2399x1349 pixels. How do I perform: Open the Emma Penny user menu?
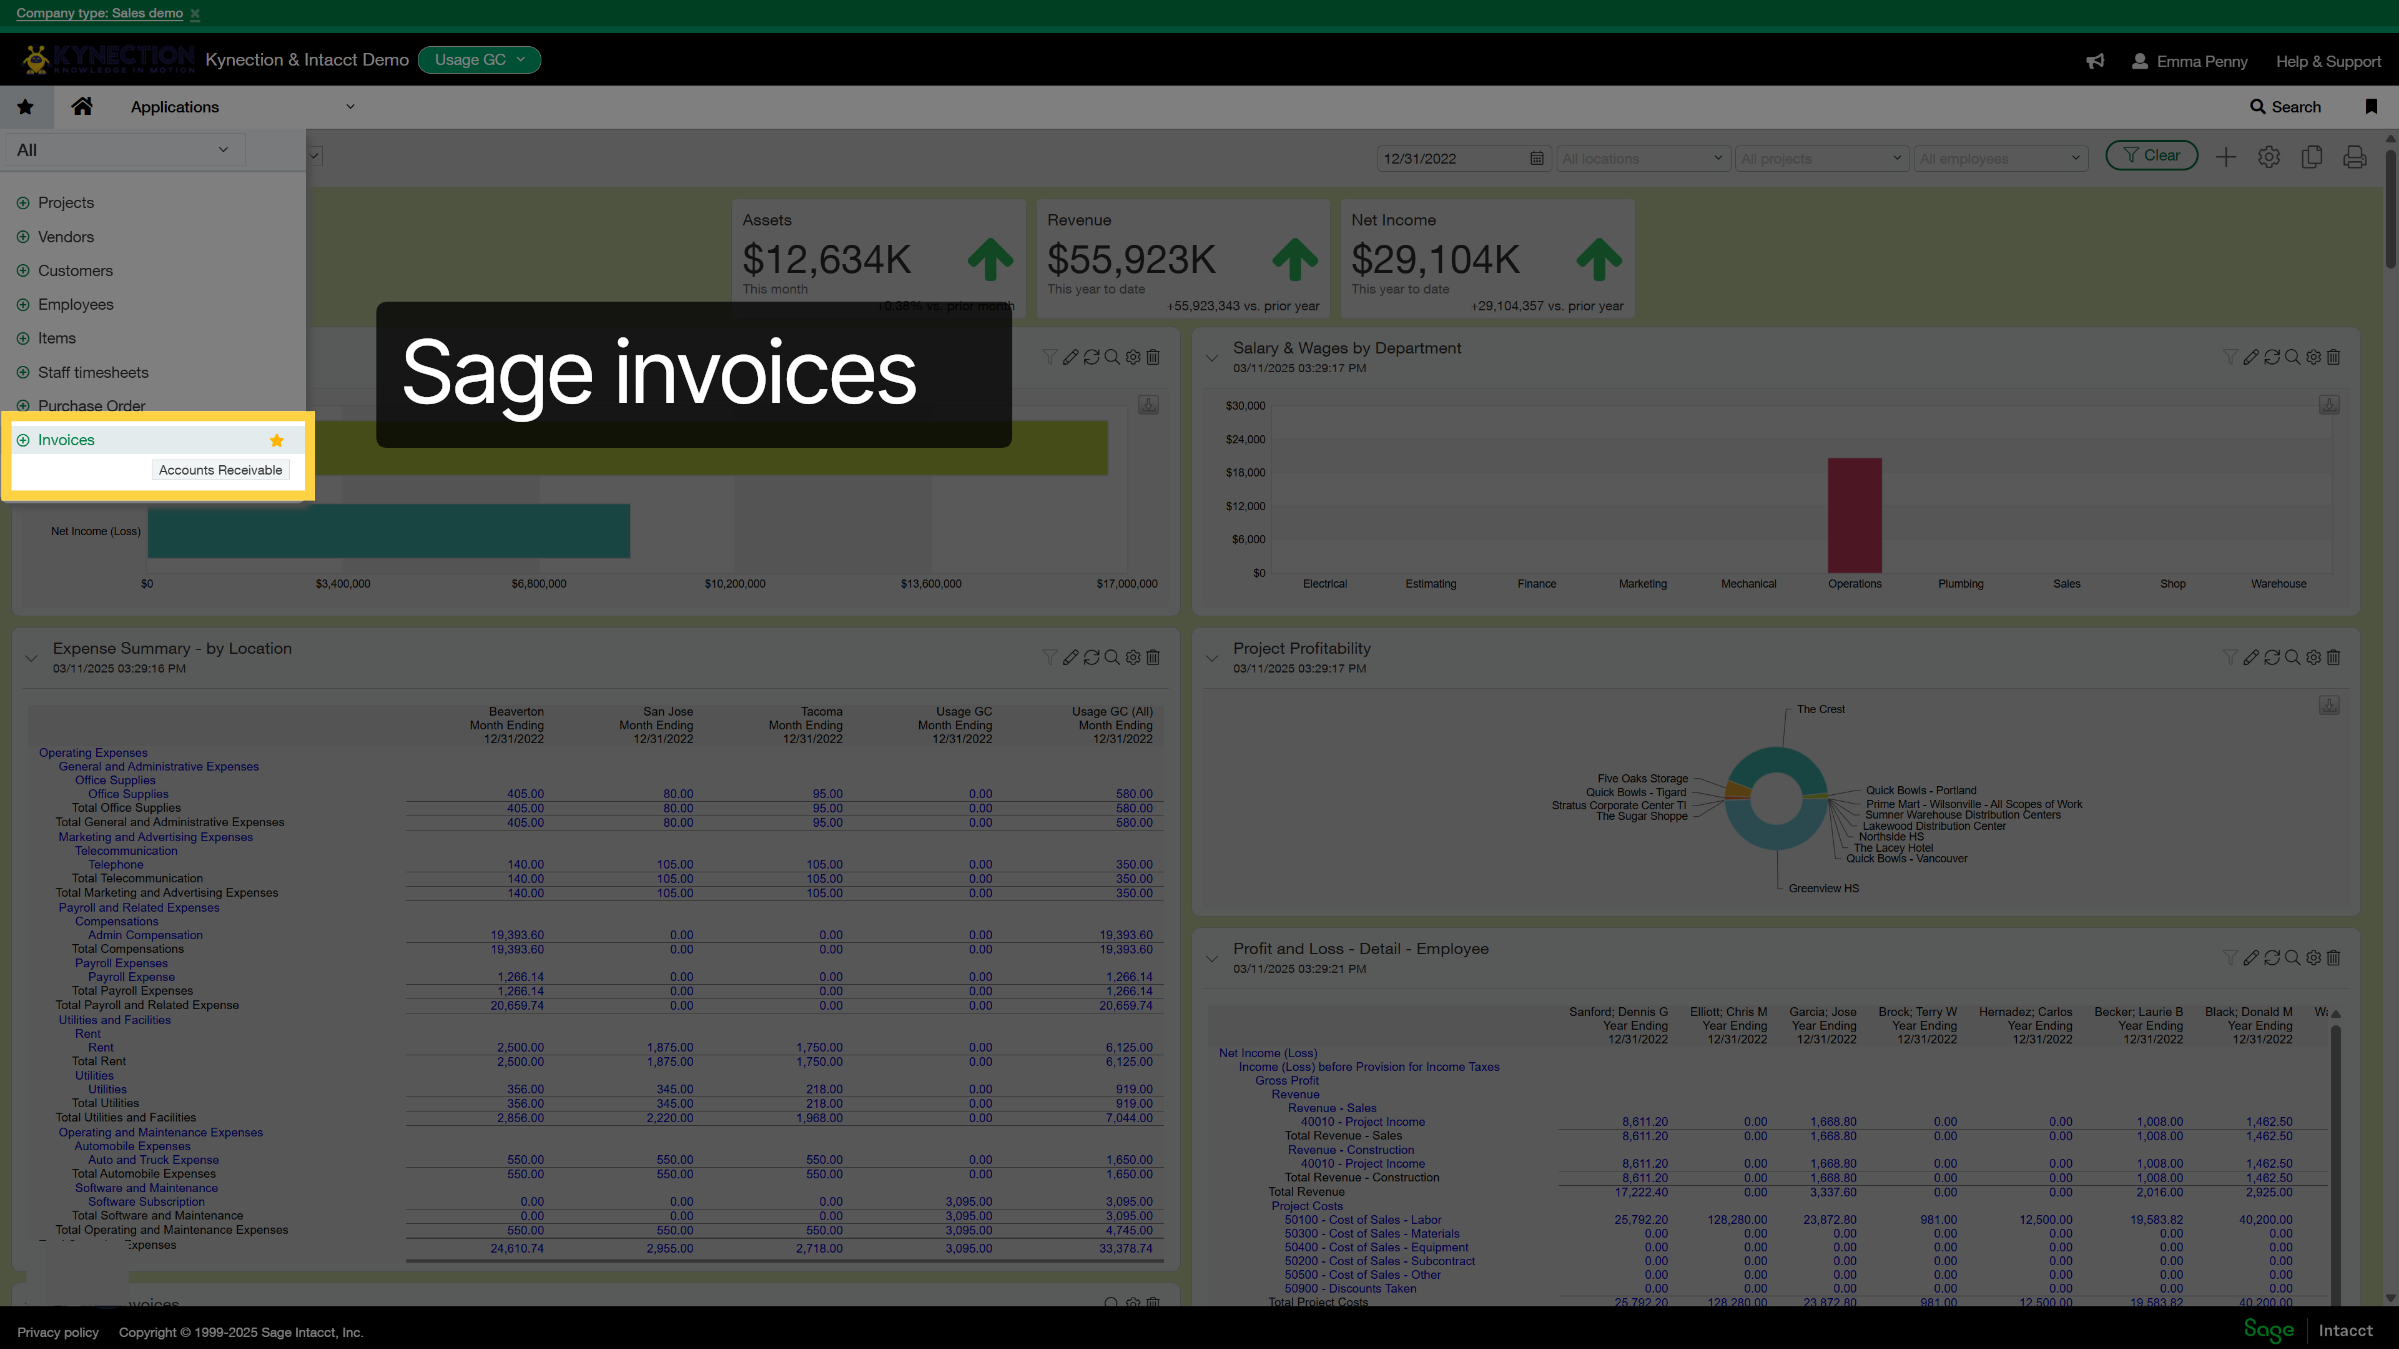[x=2190, y=61]
